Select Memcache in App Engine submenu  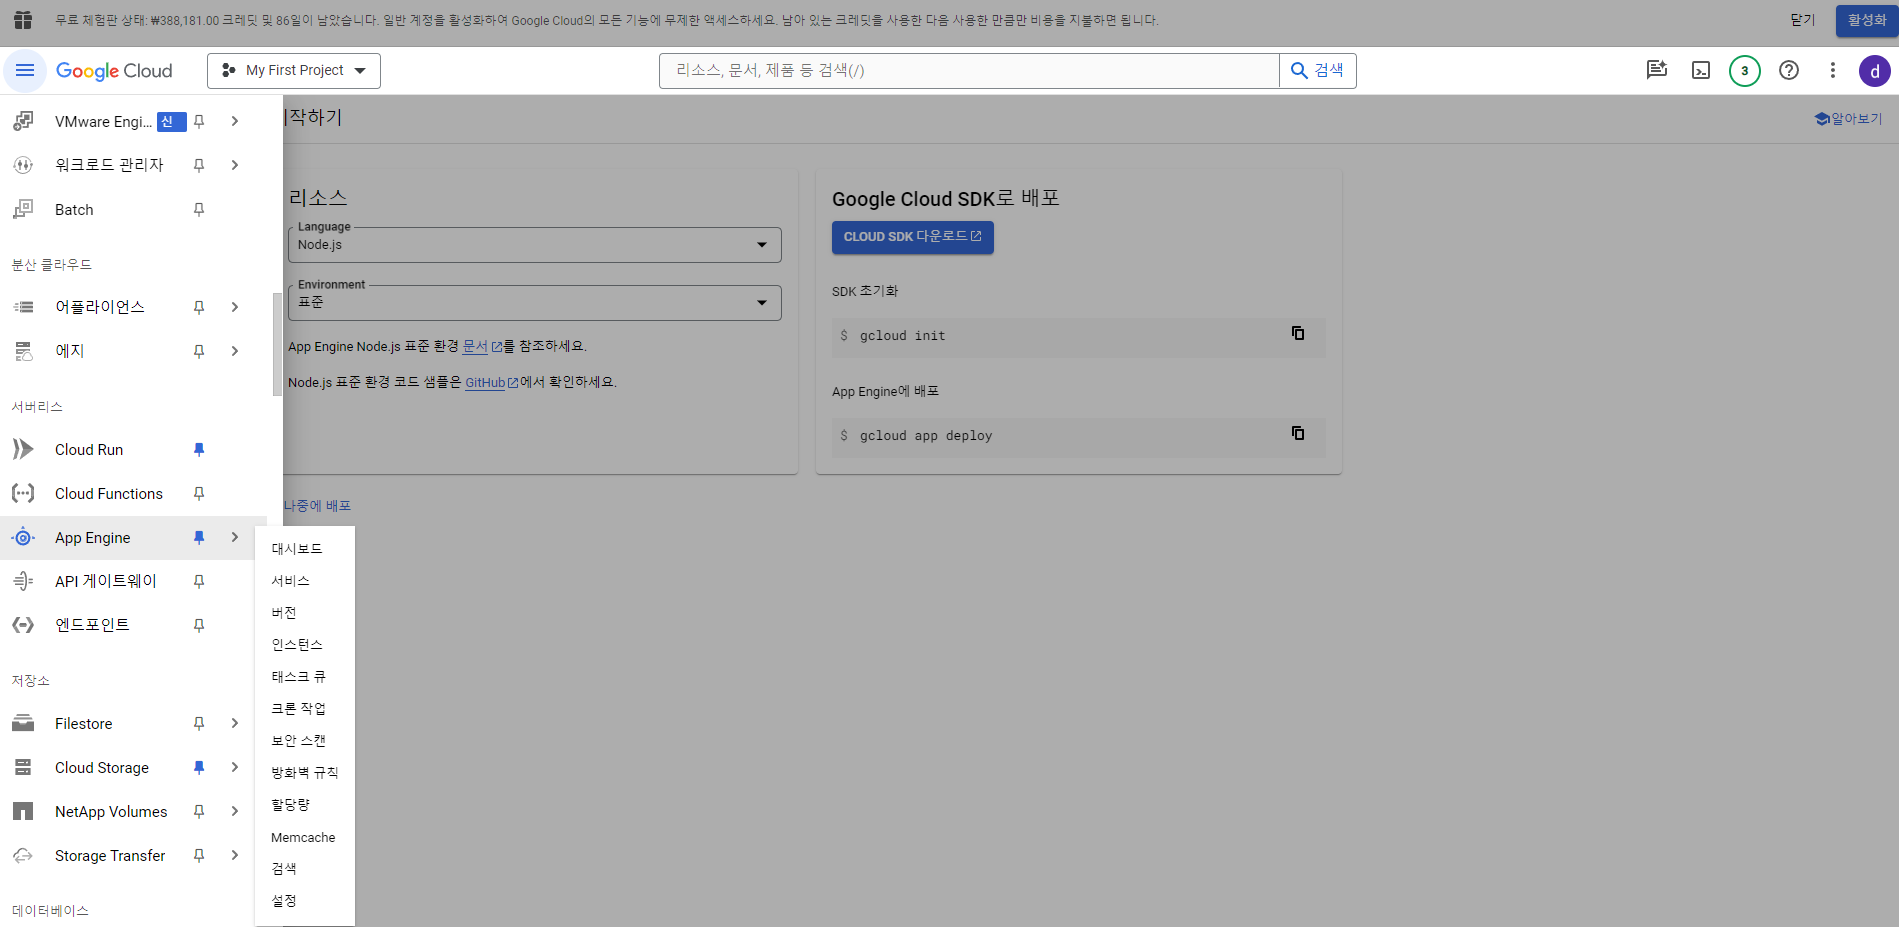click(303, 837)
